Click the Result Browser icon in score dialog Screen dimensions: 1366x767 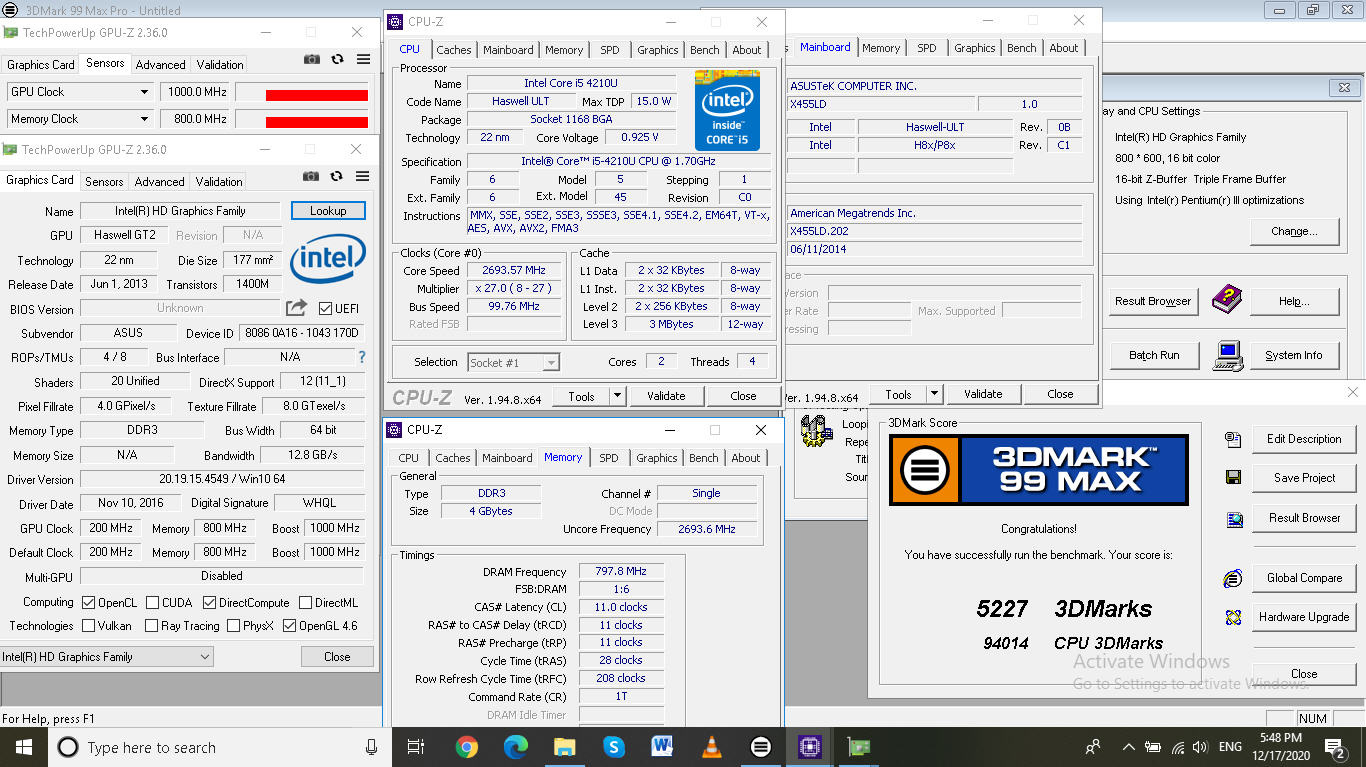click(1233, 519)
